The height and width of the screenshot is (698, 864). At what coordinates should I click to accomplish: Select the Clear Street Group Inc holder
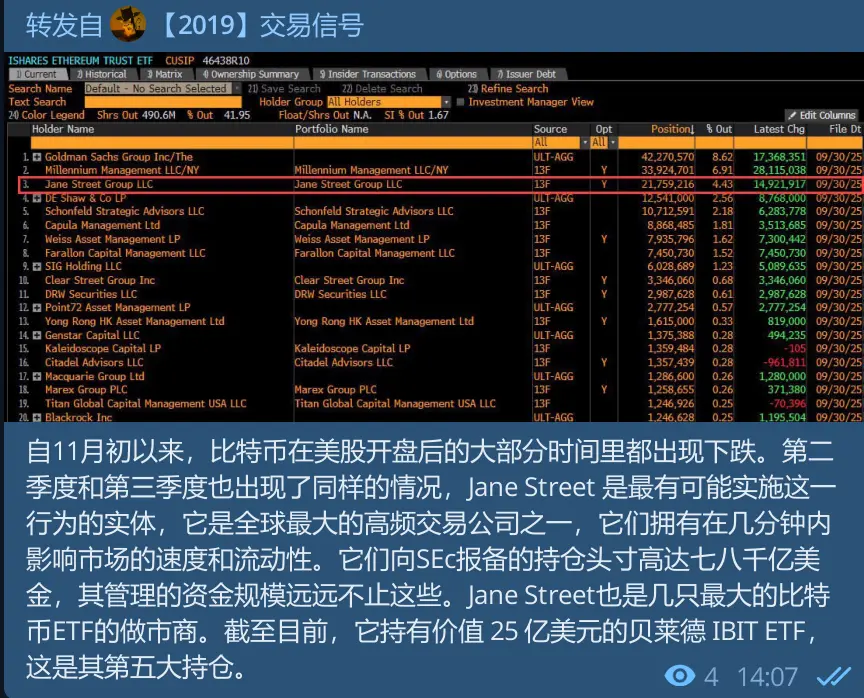[x=100, y=280]
